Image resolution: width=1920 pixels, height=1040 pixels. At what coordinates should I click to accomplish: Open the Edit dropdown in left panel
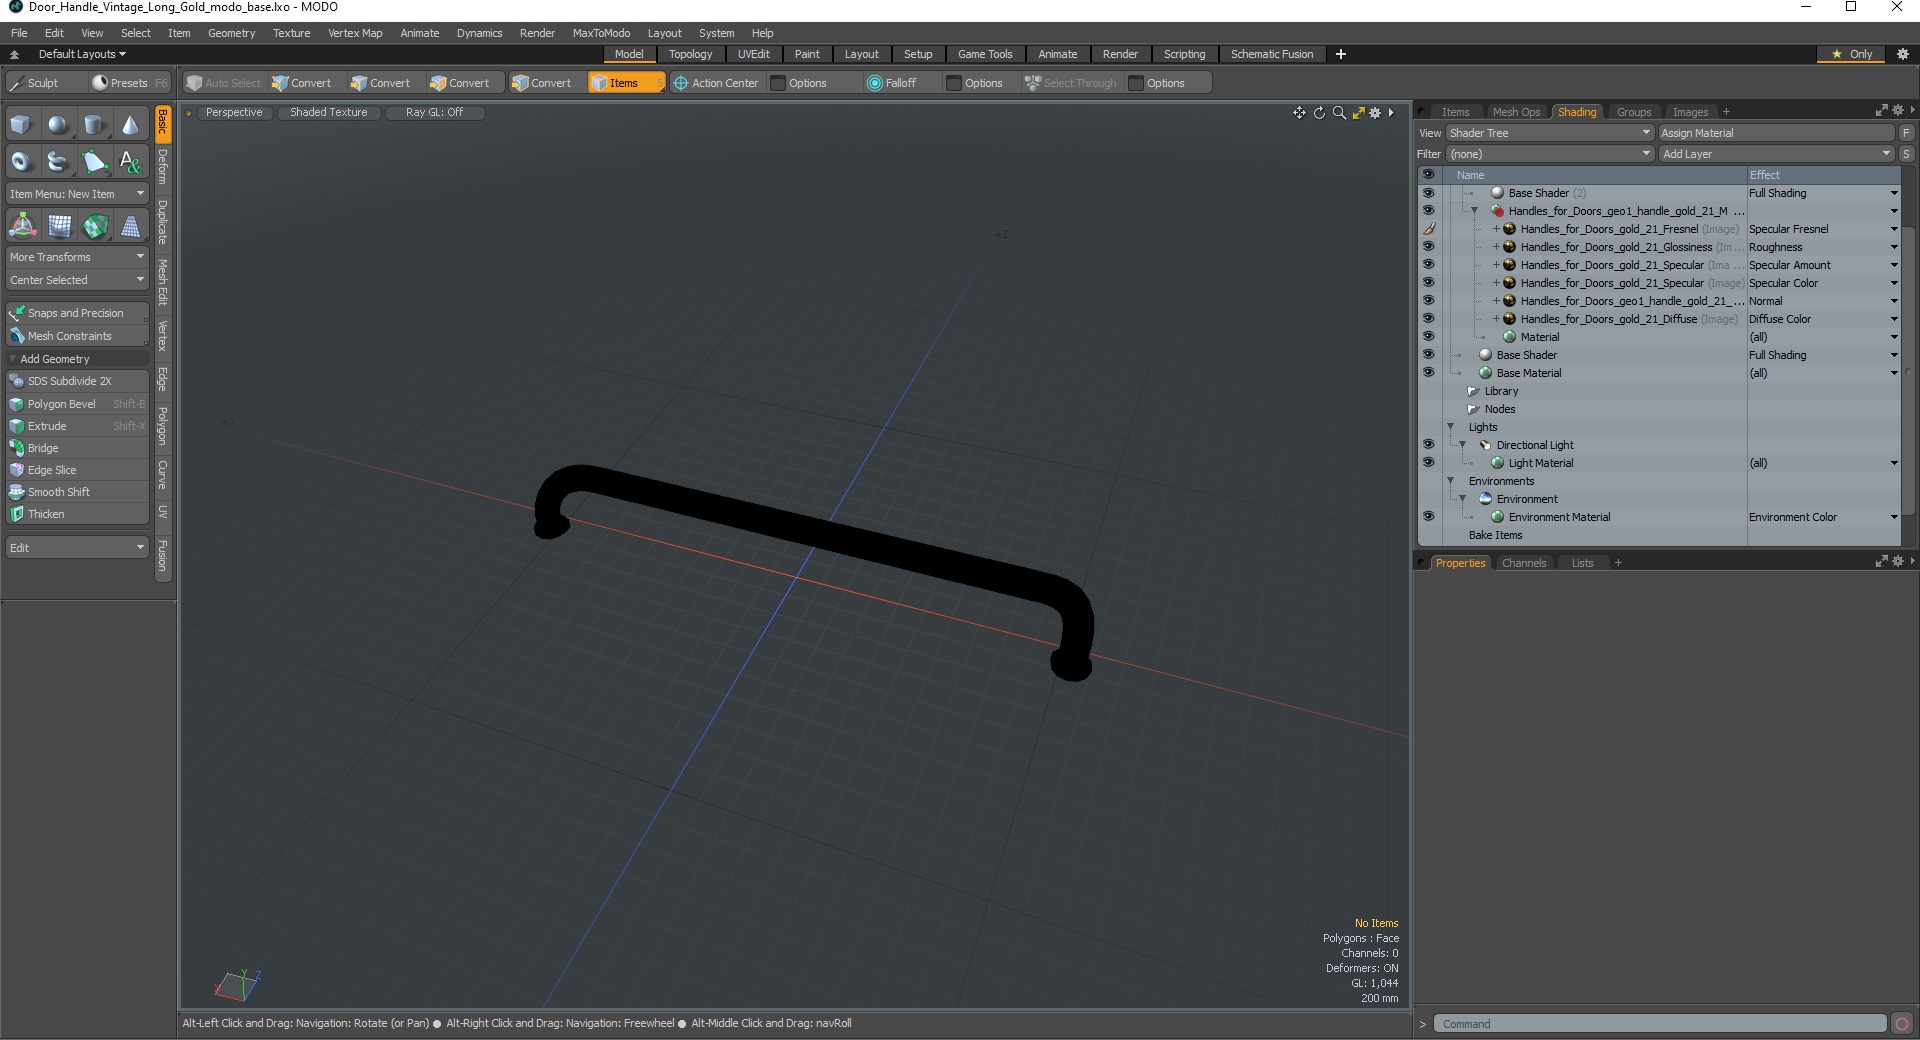[x=77, y=548]
